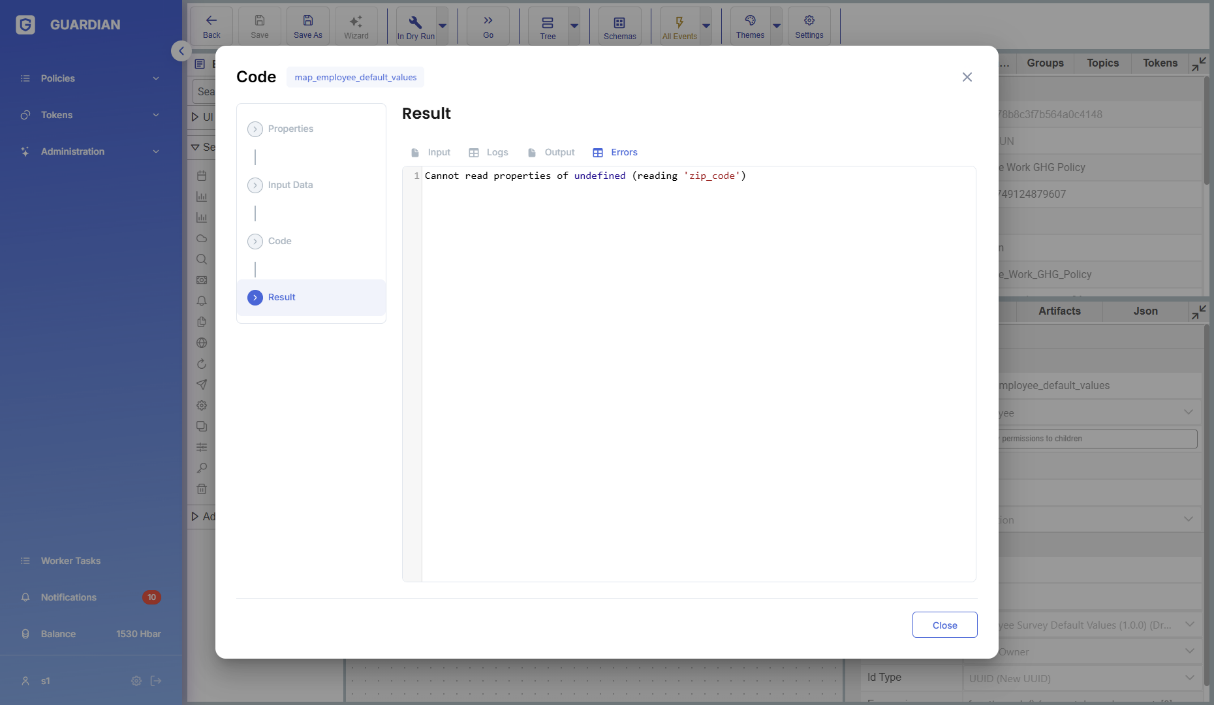Viewport: 1214px width, 705px height.
Task: Open the Schemas toolbar icon
Action: (x=619, y=26)
